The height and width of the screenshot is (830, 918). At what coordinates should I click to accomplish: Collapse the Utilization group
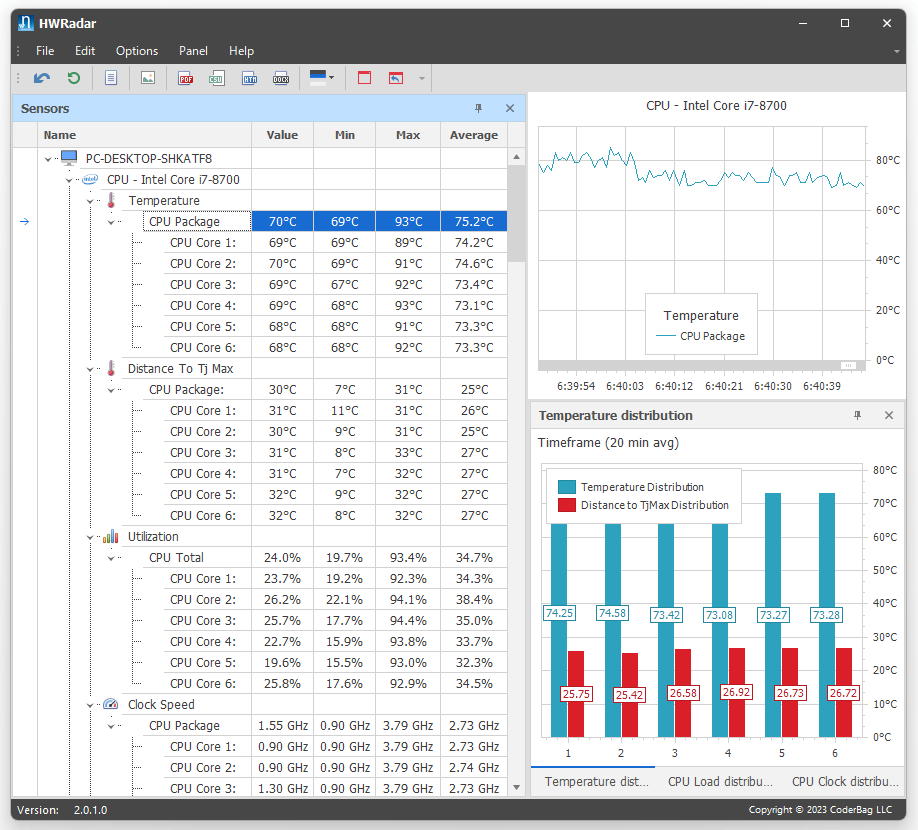click(x=90, y=537)
